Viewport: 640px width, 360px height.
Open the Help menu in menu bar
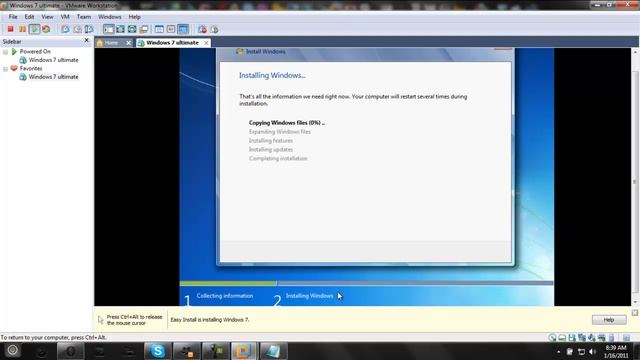(134, 17)
